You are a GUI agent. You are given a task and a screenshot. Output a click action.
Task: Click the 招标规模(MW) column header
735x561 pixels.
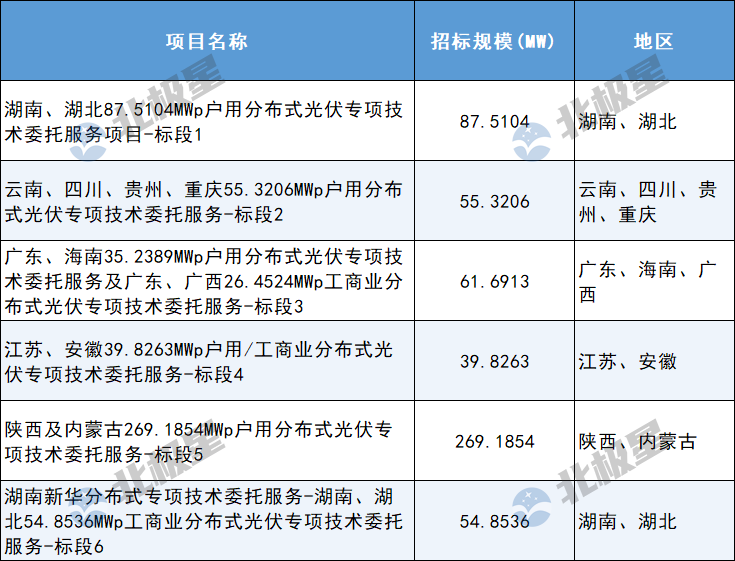[x=494, y=41]
